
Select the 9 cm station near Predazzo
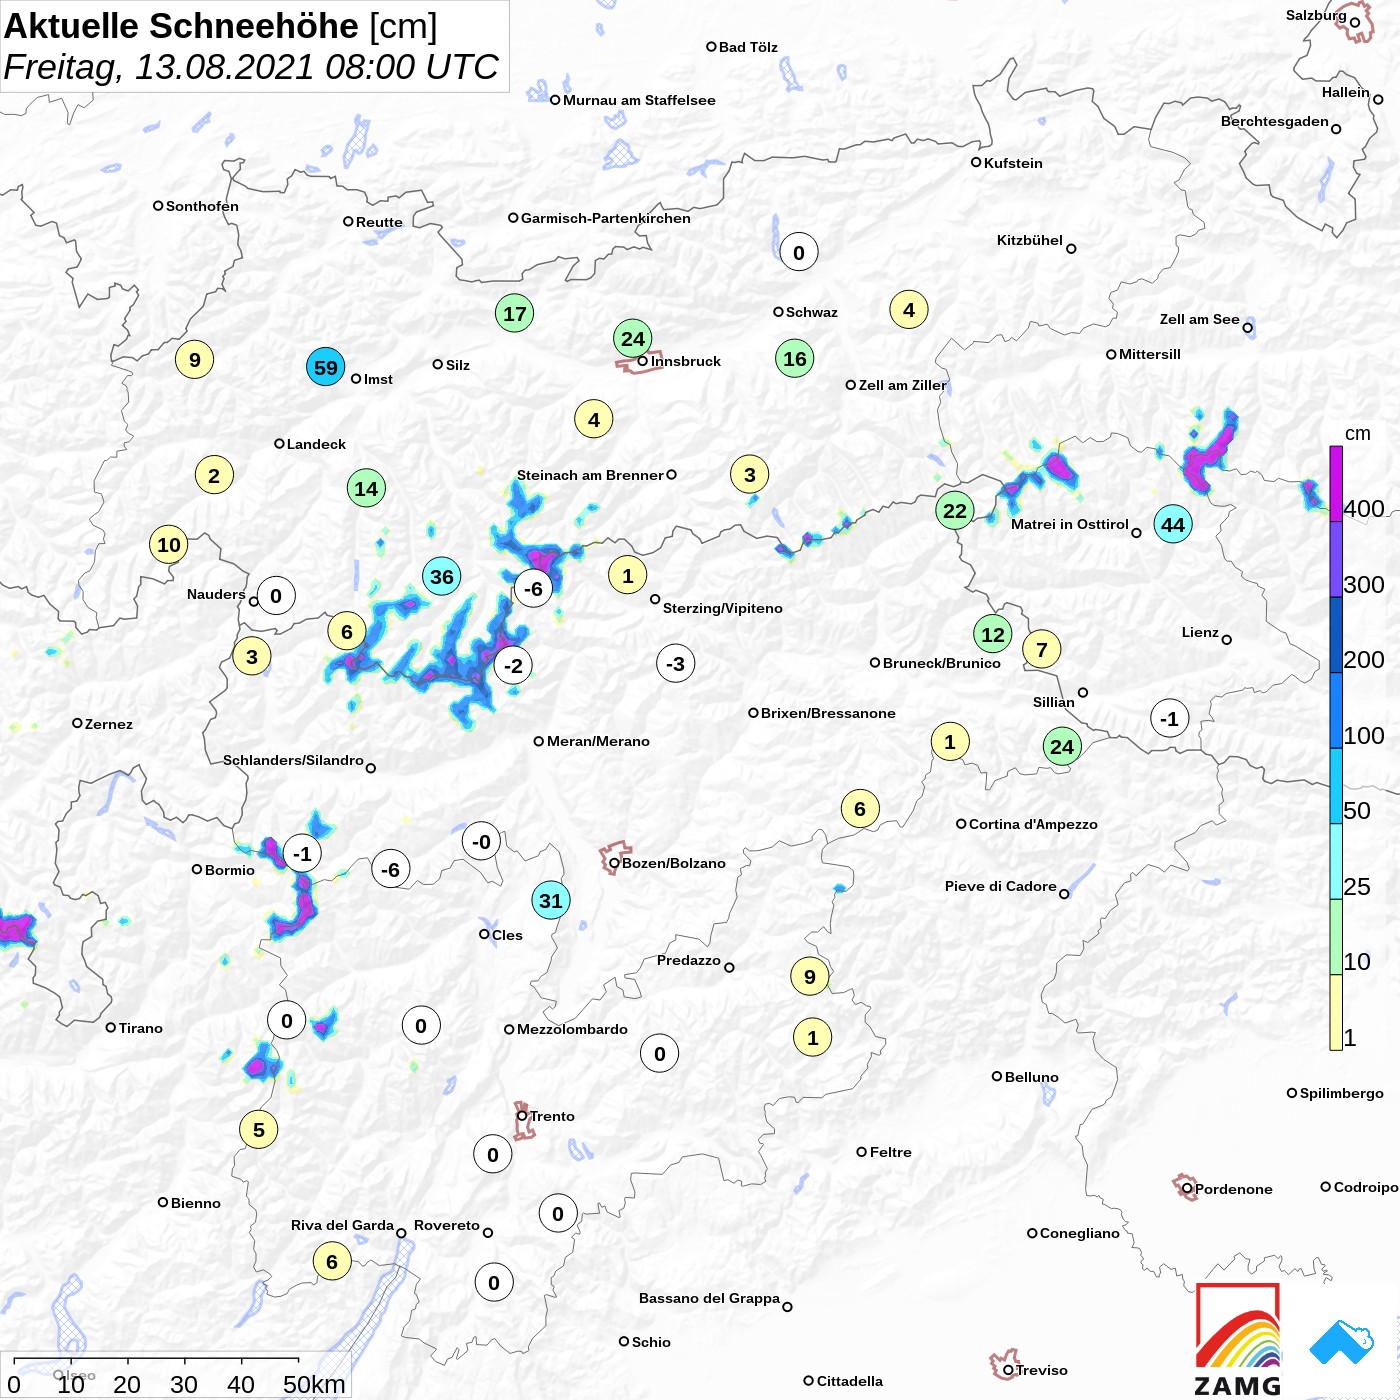pos(810,976)
